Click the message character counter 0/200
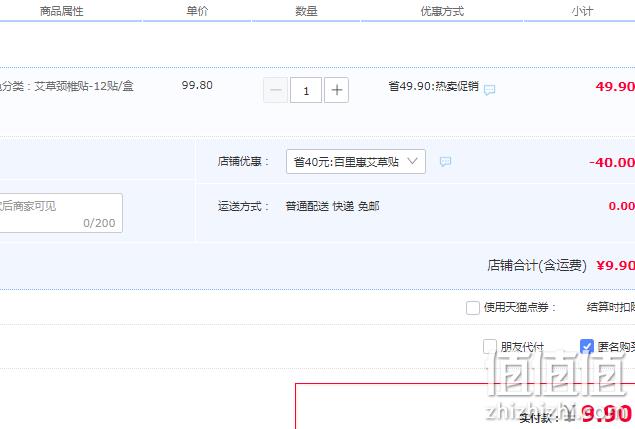The height and width of the screenshot is (429, 635). 99,223
